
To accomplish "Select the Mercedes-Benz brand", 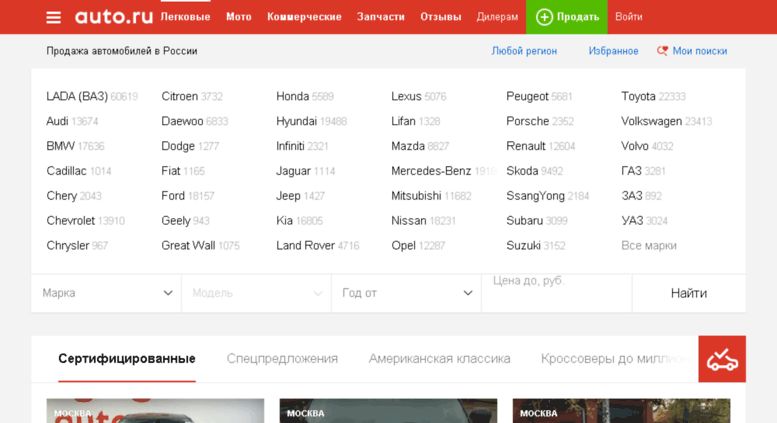I will tap(431, 171).
